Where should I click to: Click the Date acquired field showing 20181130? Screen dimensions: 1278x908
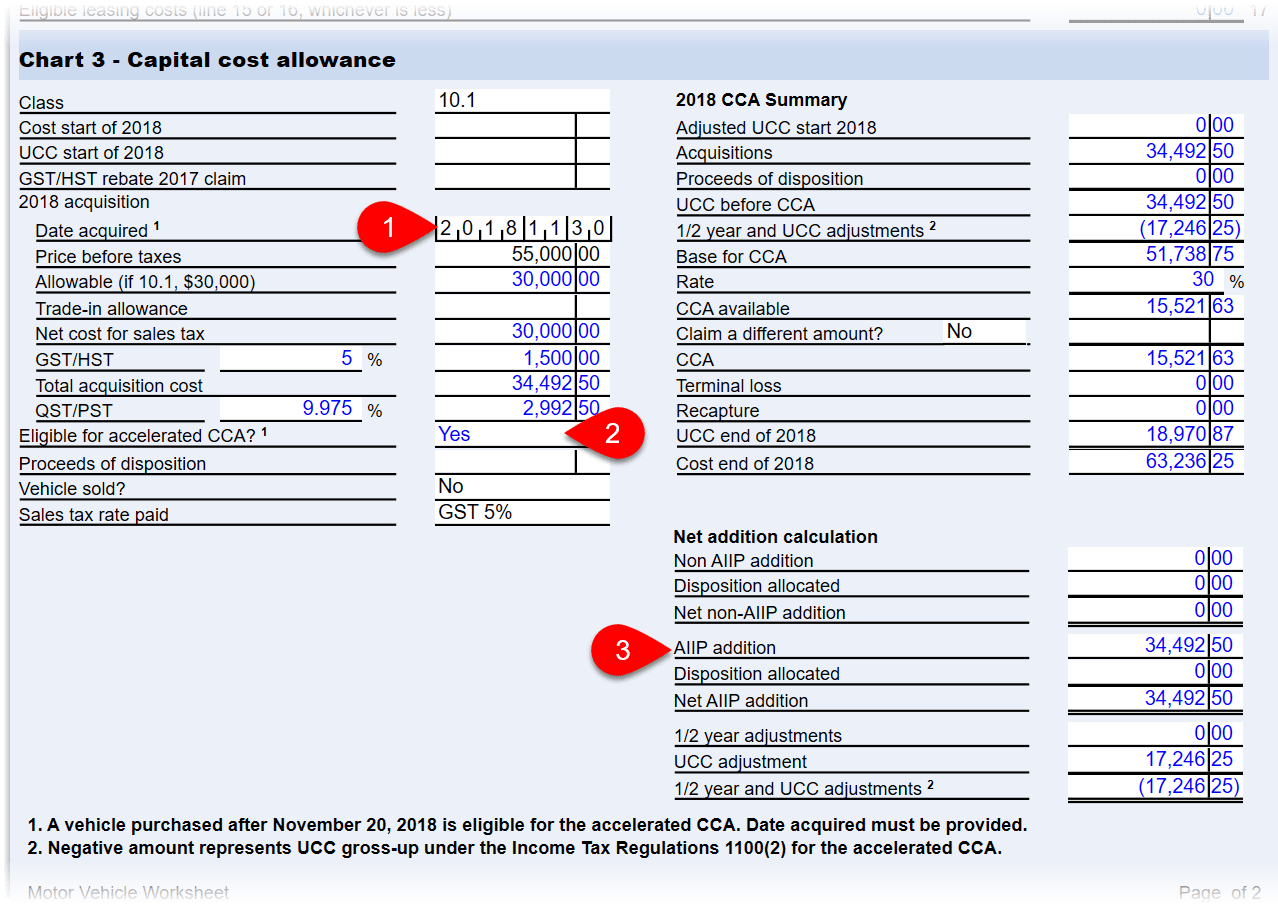coord(524,229)
